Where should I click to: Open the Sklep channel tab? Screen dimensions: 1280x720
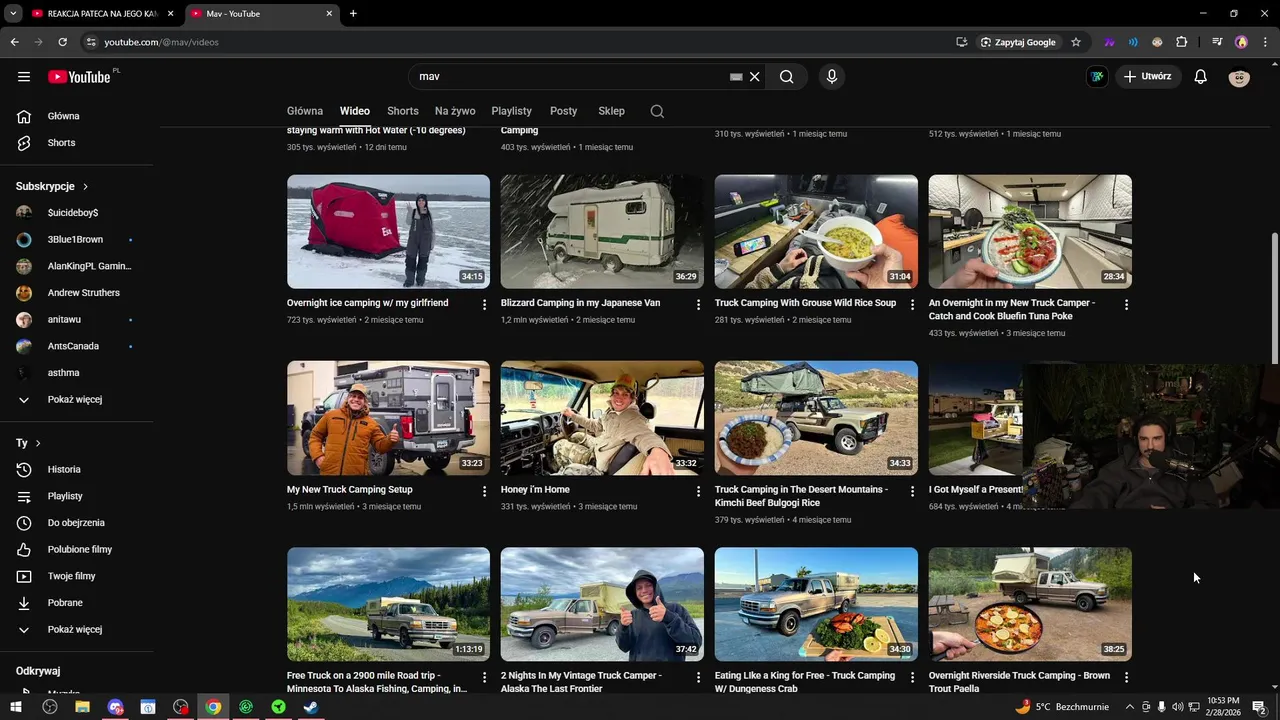click(611, 111)
